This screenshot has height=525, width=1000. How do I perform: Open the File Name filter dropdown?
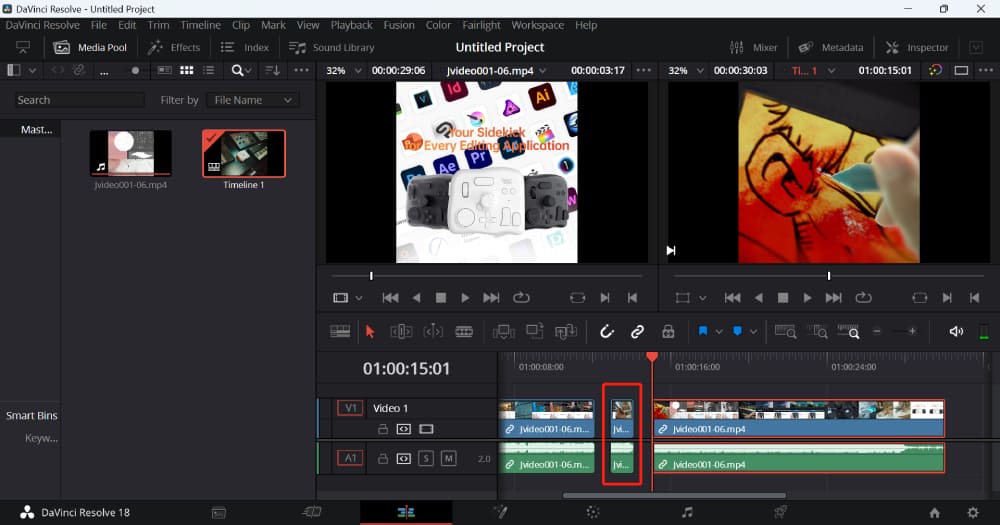[x=253, y=100]
